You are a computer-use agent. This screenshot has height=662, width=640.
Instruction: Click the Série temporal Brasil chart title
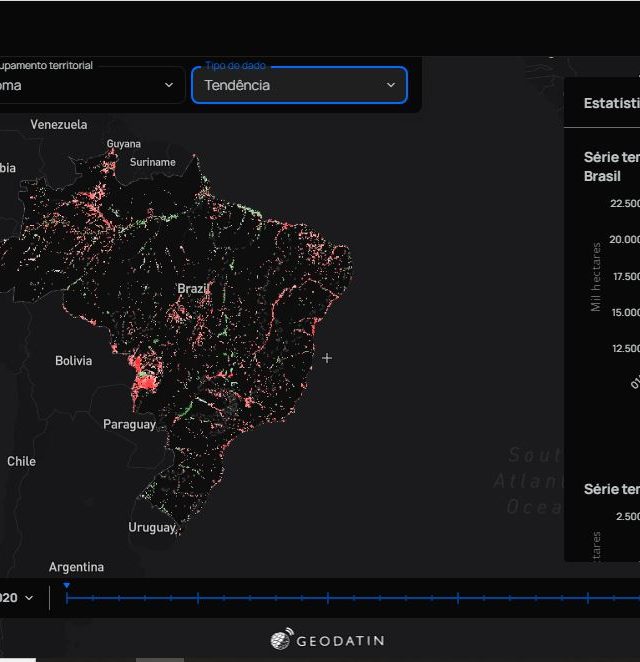(x=611, y=166)
